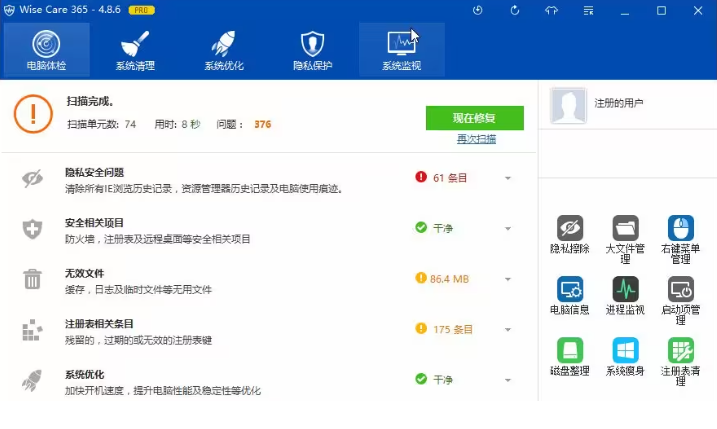Open the 系统瘦身 tool icon

pyautogui.click(x=625, y=350)
